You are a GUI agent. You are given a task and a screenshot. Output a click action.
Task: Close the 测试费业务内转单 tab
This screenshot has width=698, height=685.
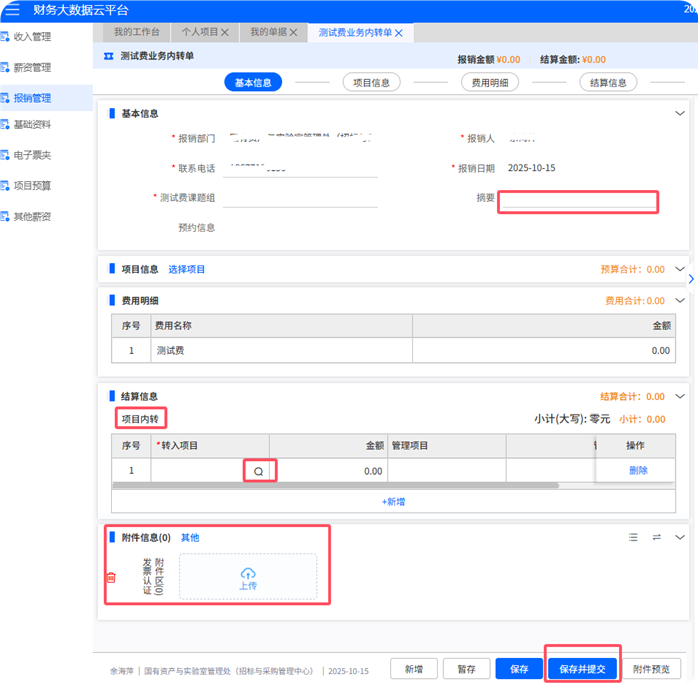(x=399, y=33)
